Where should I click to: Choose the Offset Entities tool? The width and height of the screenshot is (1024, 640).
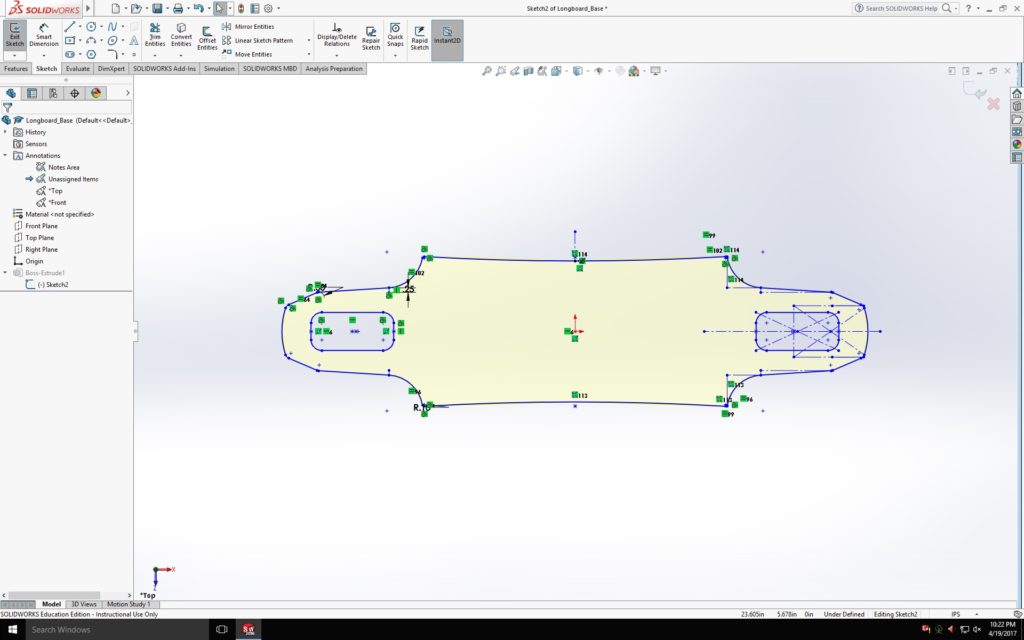click(207, 38)
